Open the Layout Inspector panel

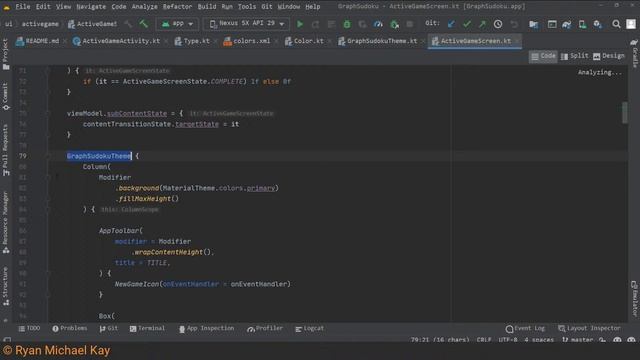[x=589, y=329]
